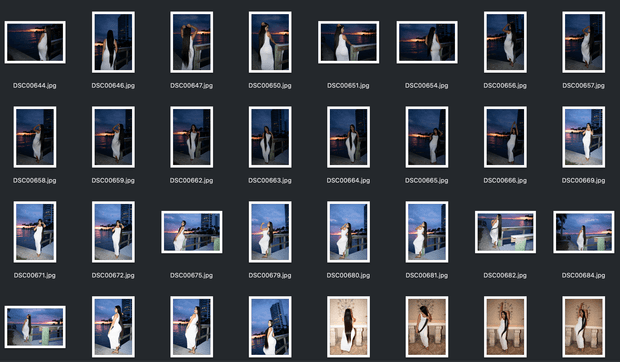
Task: Select the DSC00656.jpg portrait thumbnail
Action: point(505,42)
